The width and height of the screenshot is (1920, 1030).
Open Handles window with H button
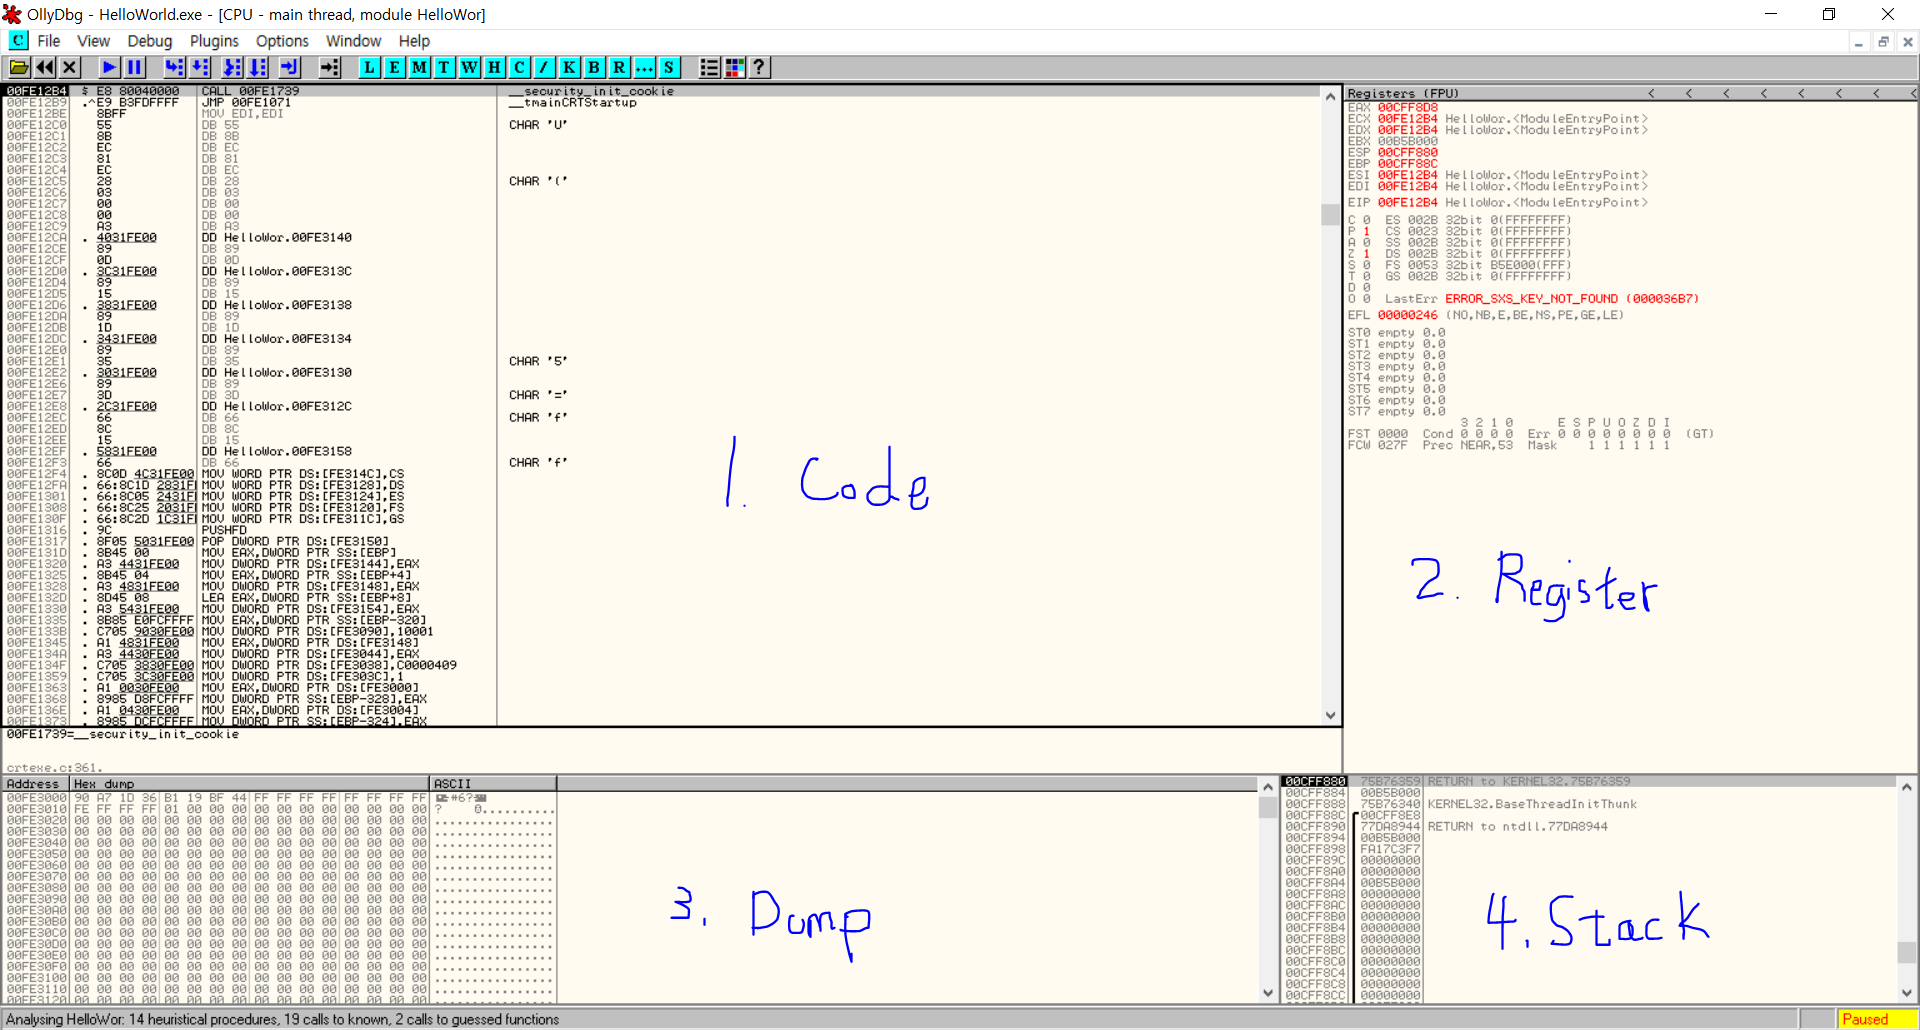[x=495, y=67]
